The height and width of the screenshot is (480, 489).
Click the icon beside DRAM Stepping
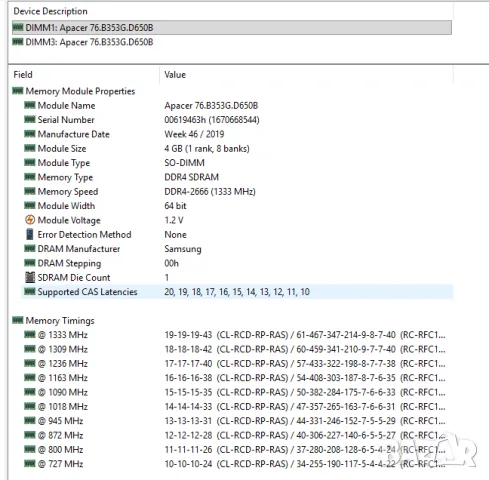(x=30, y=263)
